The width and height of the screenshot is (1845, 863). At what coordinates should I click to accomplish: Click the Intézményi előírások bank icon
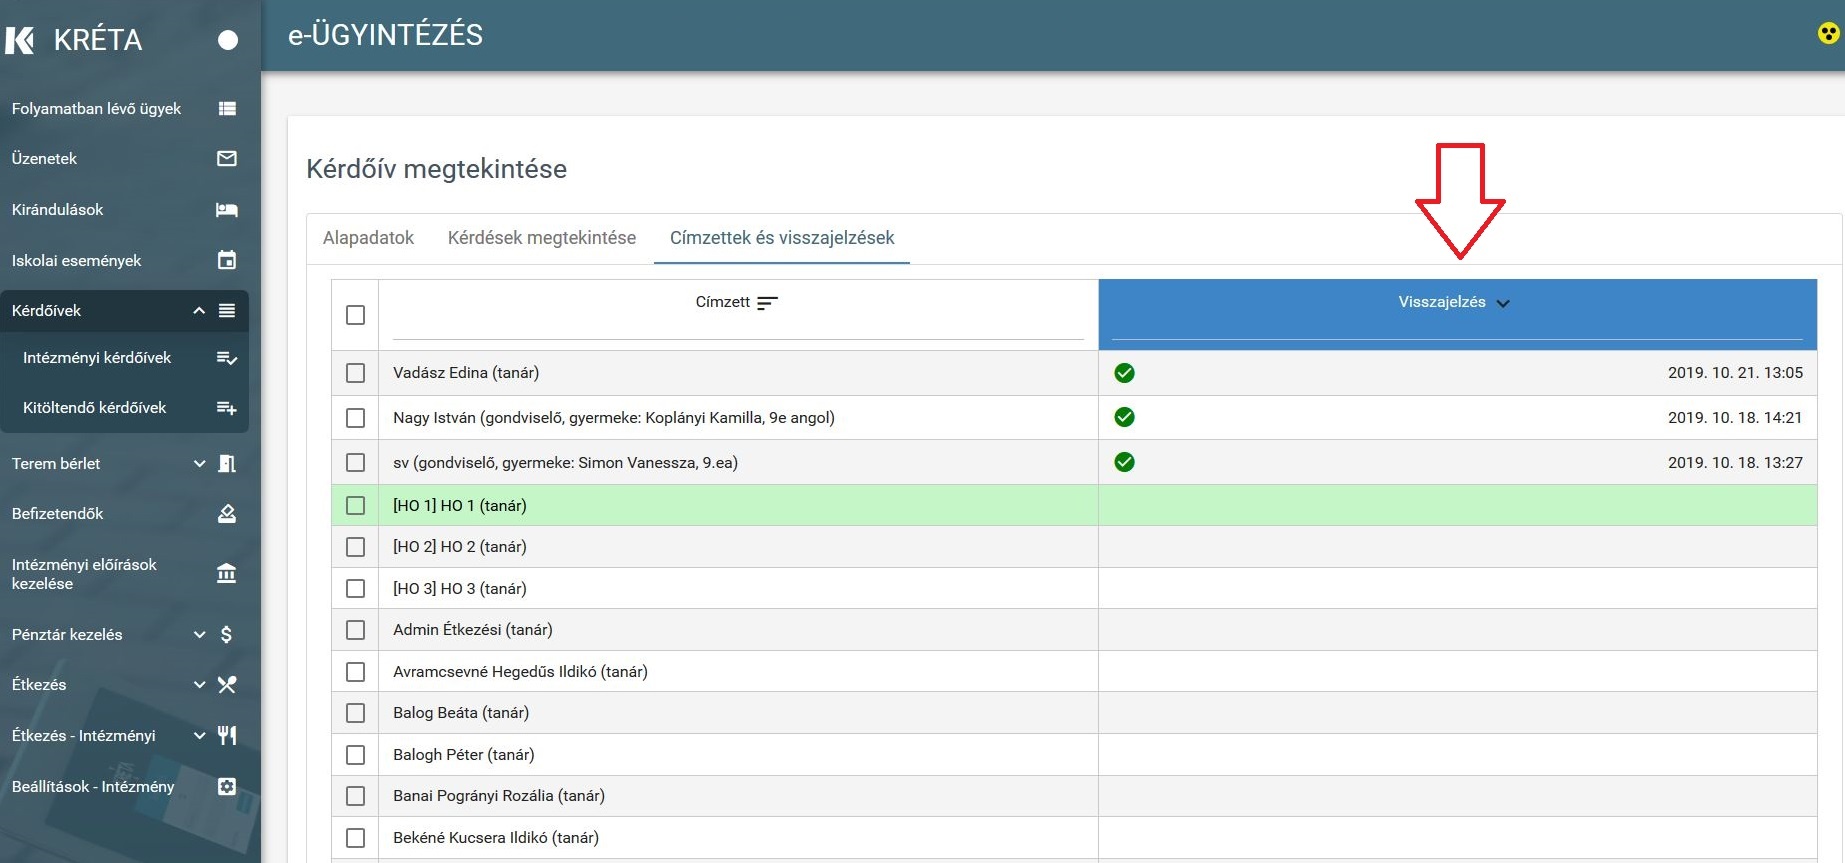click(x=227, y=574)
